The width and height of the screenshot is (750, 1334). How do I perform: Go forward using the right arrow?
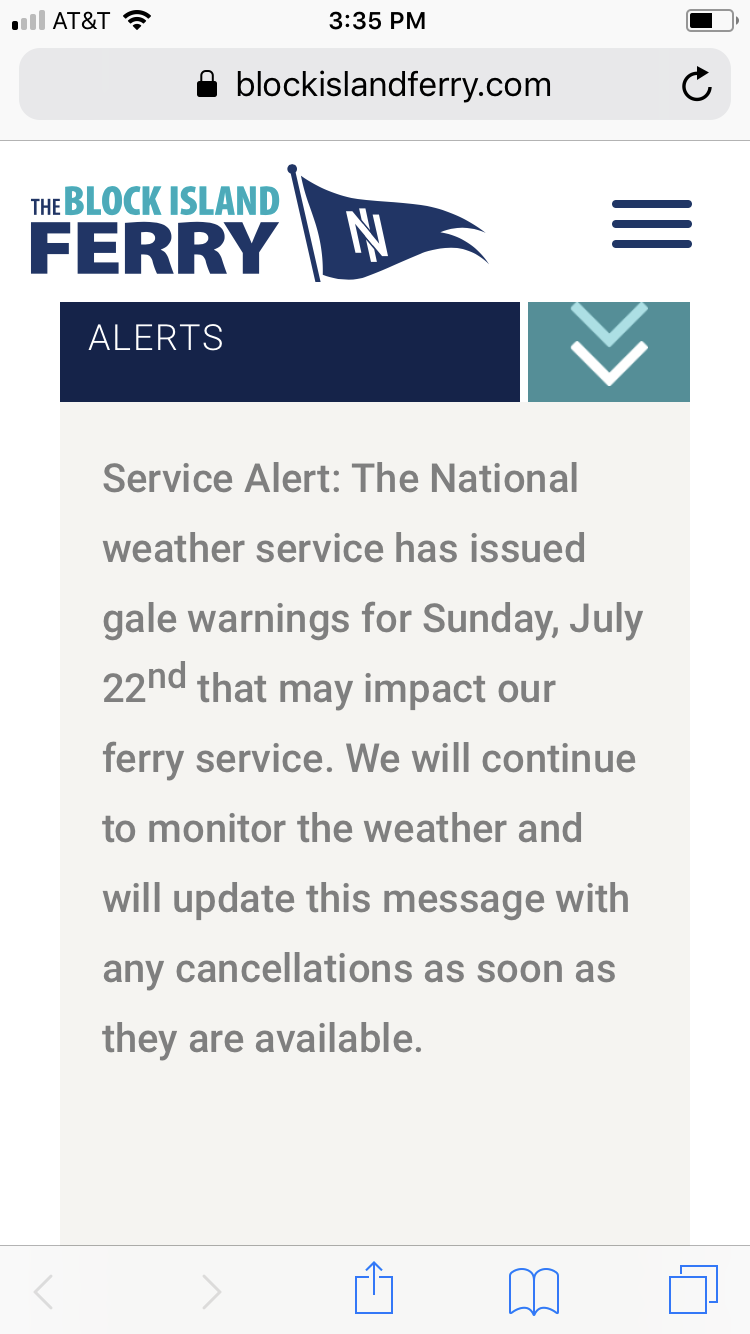(211, 1291)
